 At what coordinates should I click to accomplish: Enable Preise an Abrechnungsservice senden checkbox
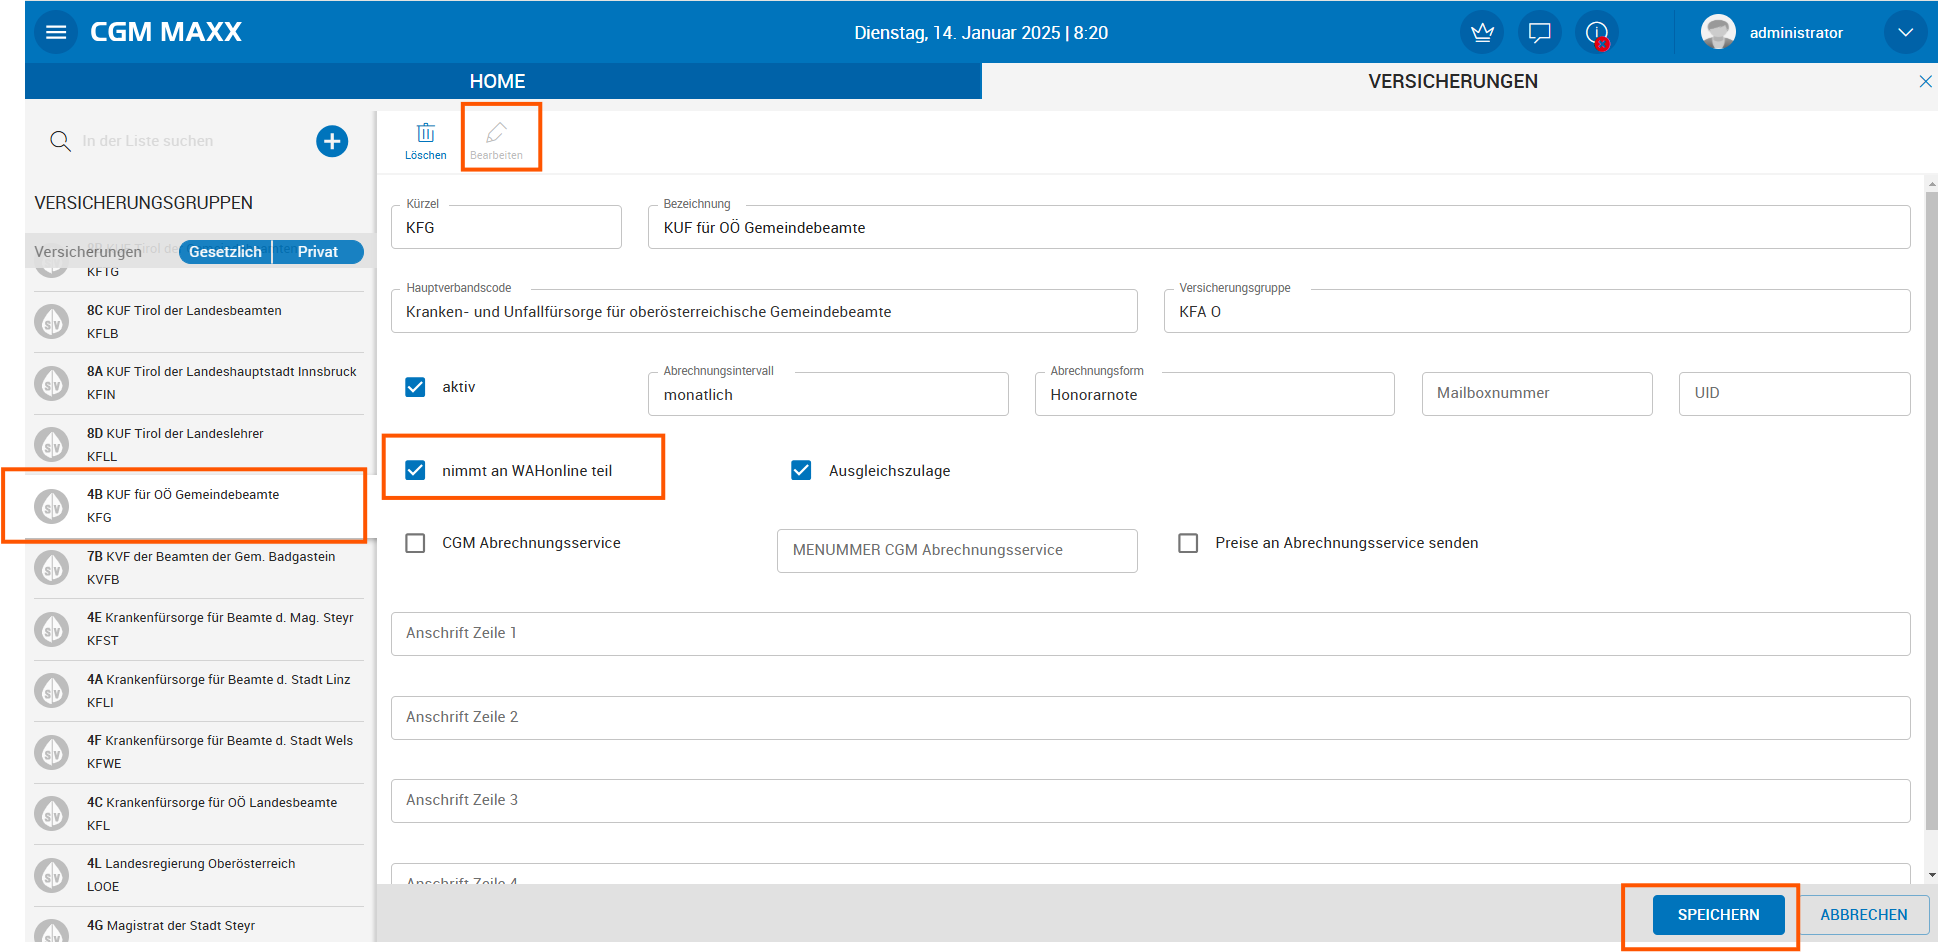pos(1188,543)
